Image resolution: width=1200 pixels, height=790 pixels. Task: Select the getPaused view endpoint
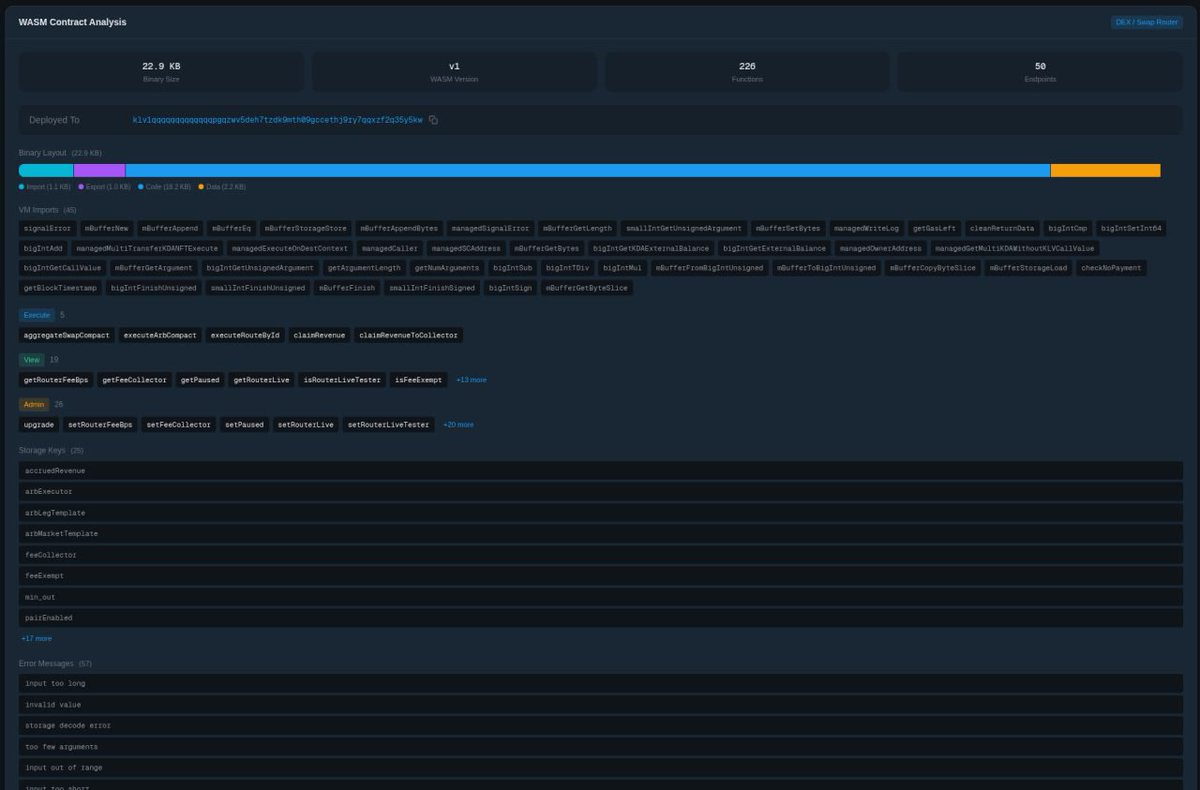(x=200, y=380)
